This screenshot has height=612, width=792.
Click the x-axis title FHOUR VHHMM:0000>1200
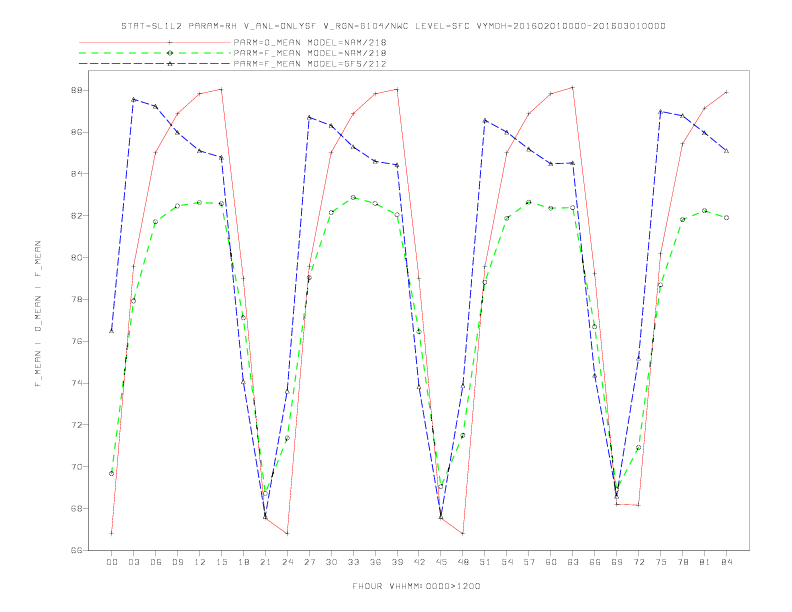[416, 586]
